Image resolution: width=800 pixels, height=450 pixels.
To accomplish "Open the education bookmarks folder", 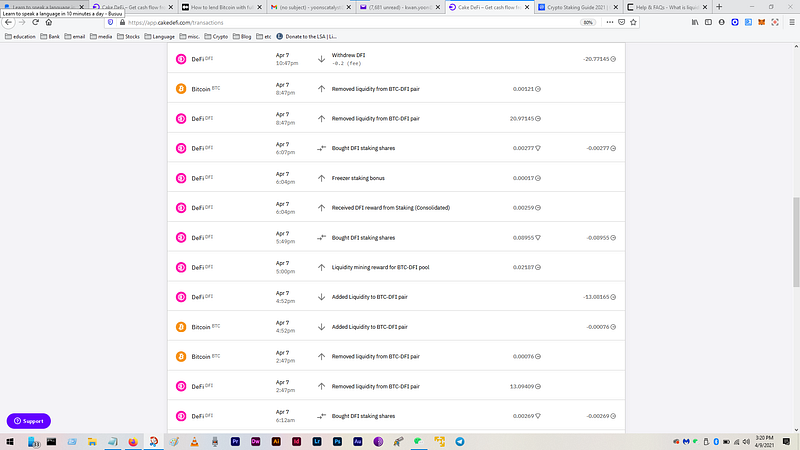I will (x=20, y=37).
